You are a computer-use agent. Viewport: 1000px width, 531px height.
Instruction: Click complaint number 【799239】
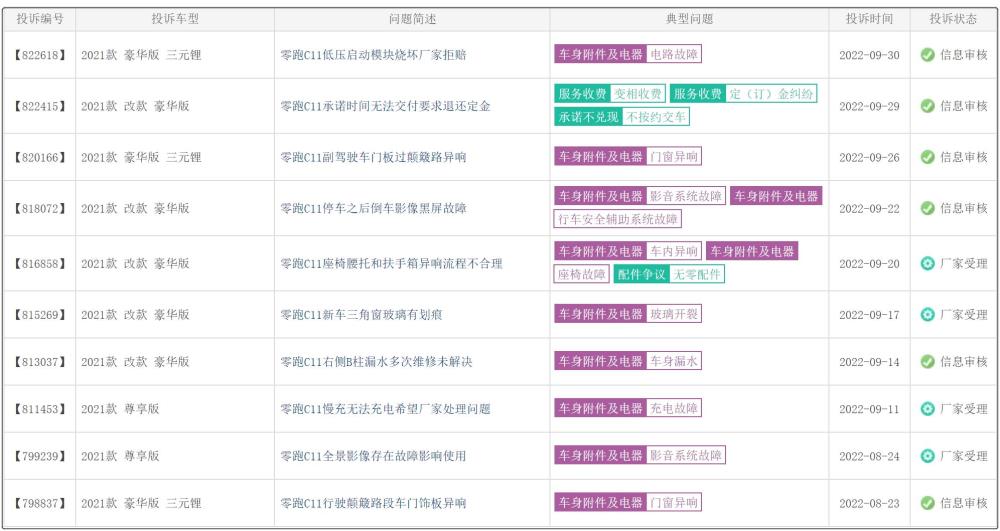tap(40, 456)
